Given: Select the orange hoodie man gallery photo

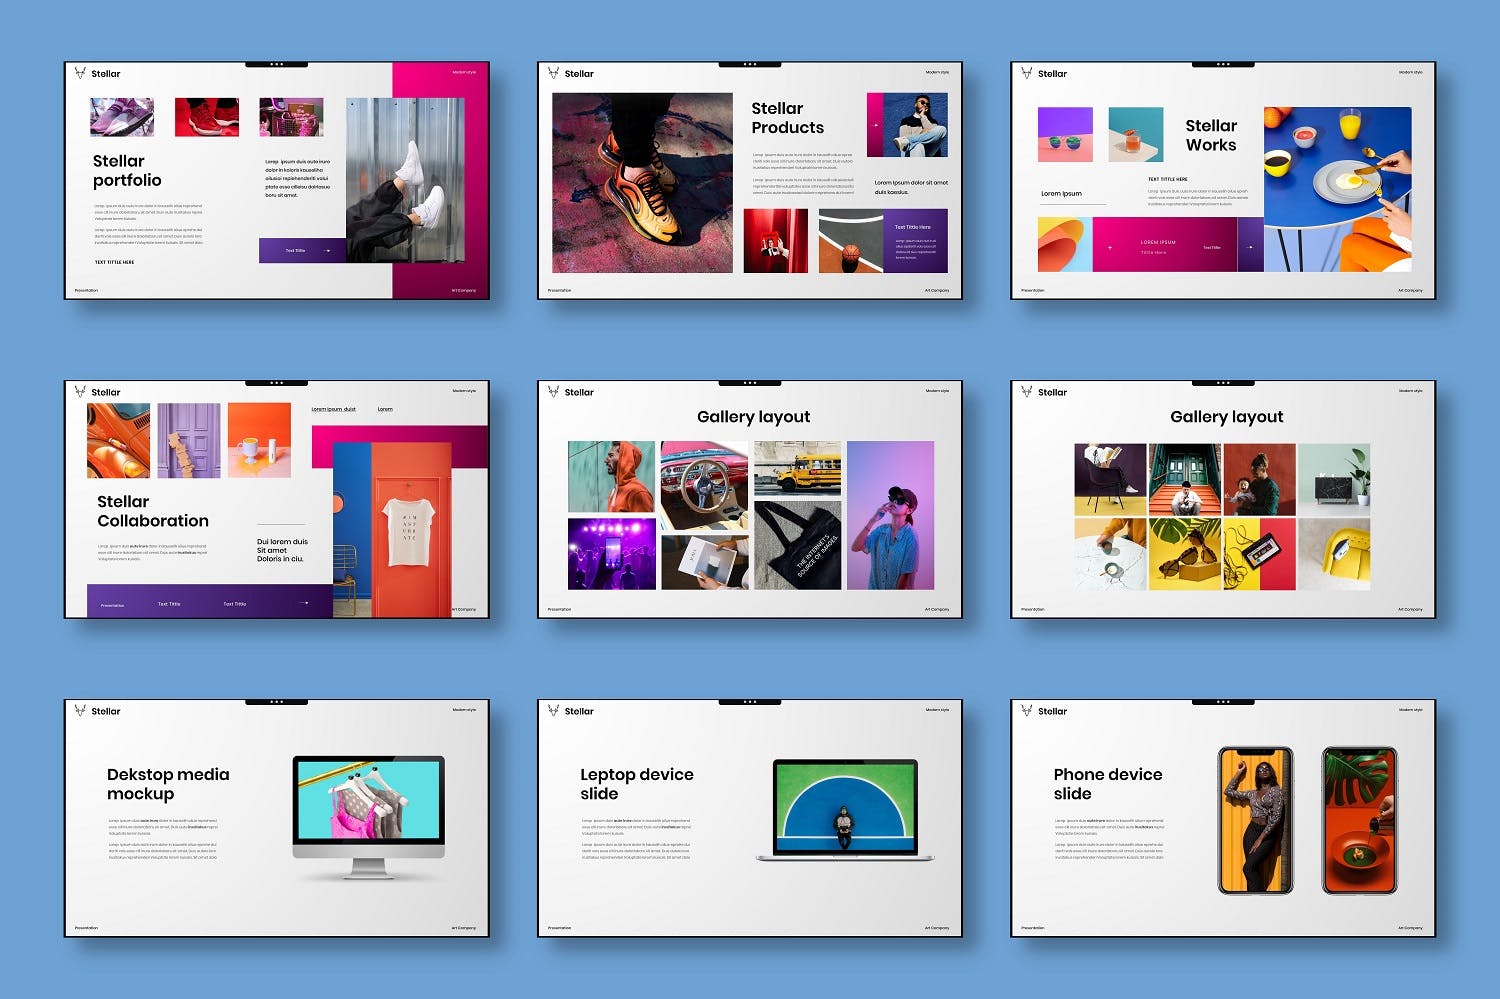Looking at the screenshot, I should click(611, 477).
